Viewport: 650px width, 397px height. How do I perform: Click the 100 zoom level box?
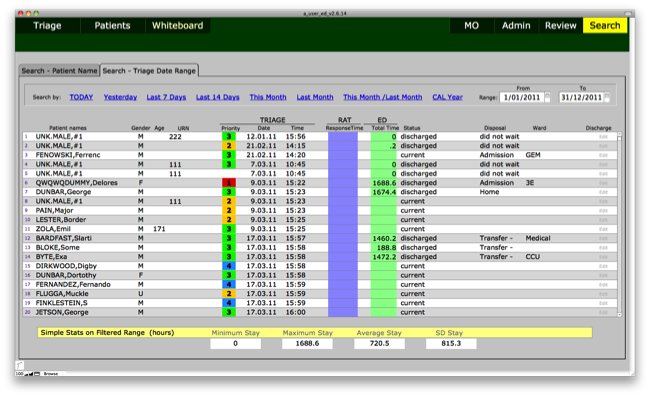19,374
